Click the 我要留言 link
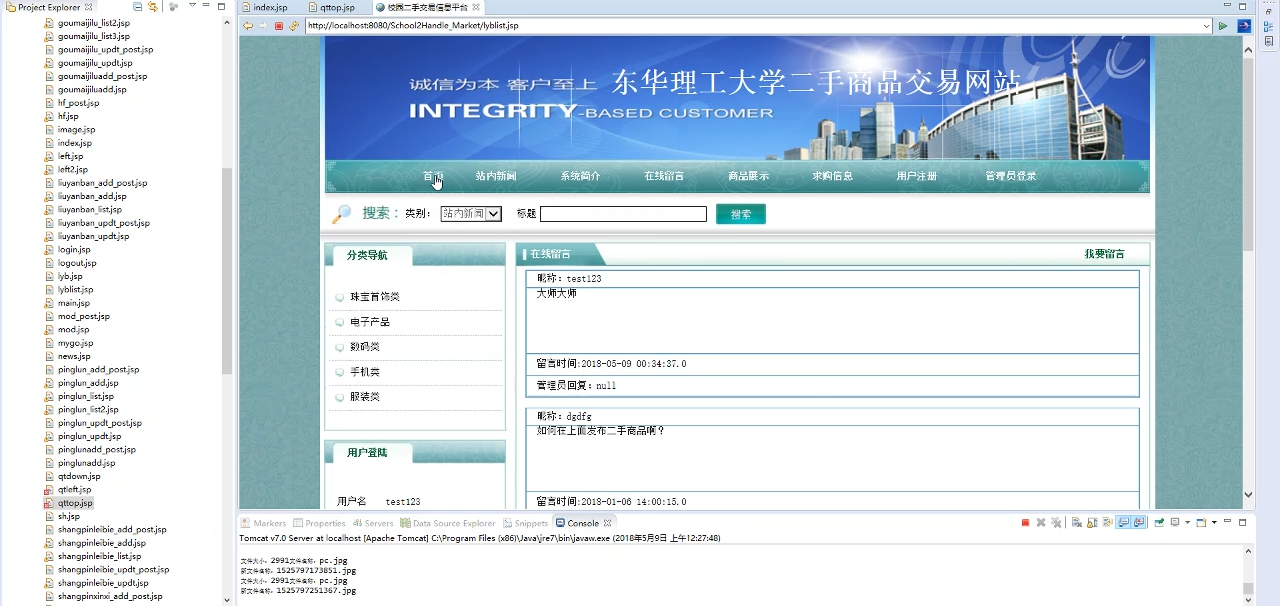The image size is (1280, 606). point(1104,254)
